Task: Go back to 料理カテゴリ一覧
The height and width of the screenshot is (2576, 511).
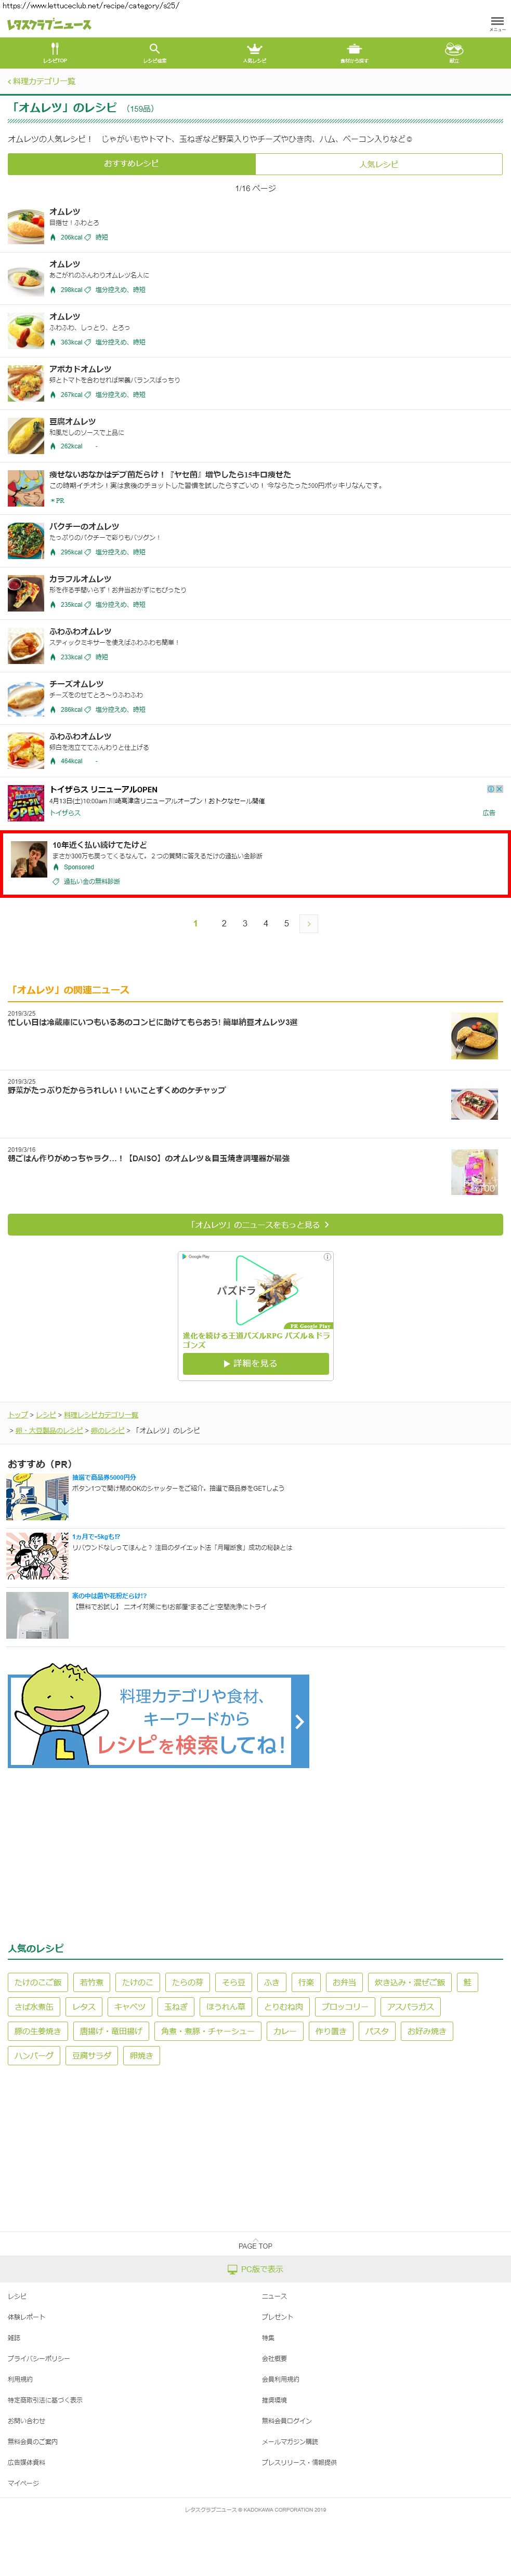Action: click(42, 81)
